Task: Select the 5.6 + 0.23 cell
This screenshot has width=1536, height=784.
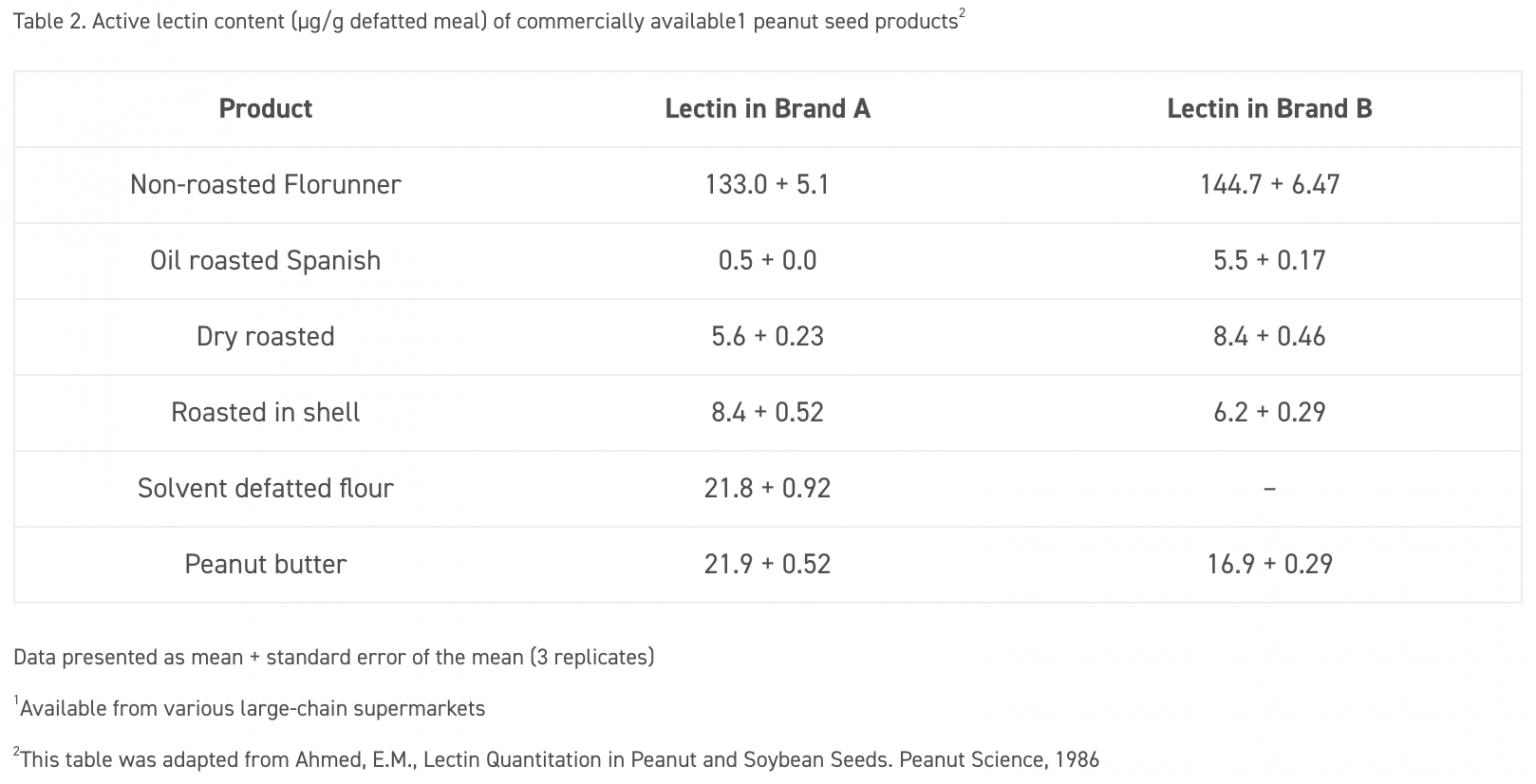Action: point(767,337)
